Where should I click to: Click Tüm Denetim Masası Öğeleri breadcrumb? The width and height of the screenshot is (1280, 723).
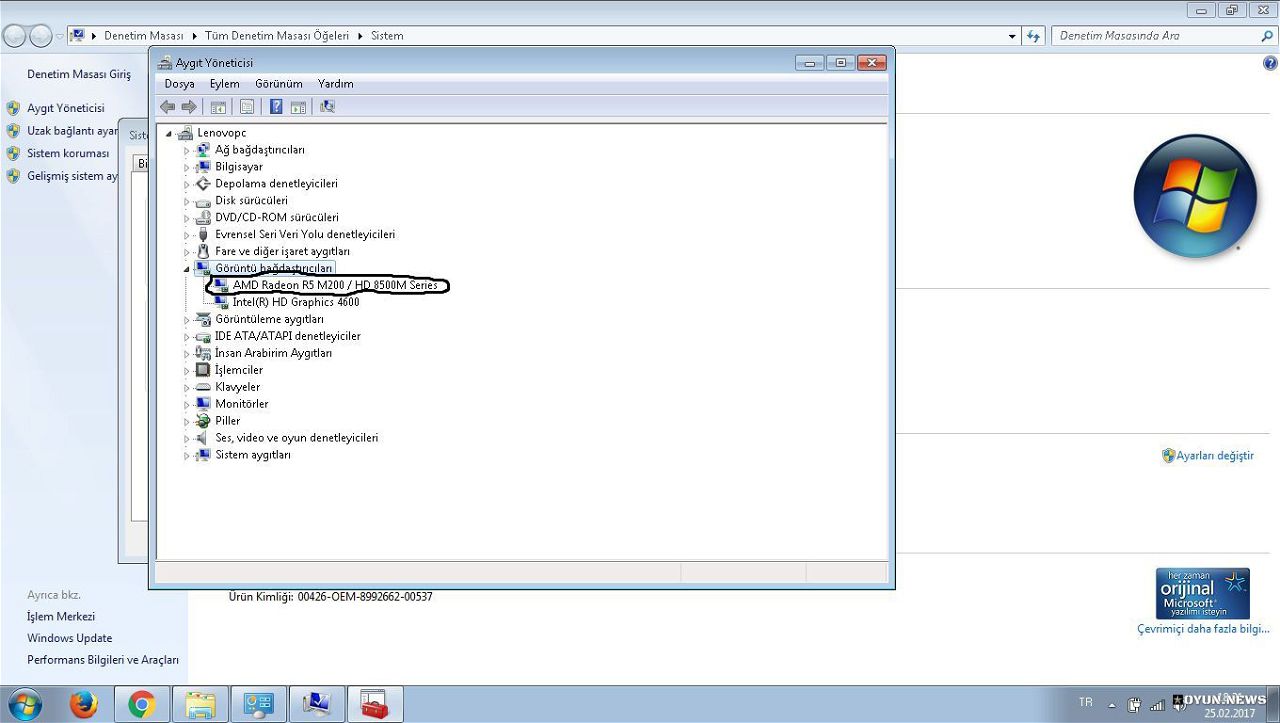pyautogui.click(x=277, y=36)
